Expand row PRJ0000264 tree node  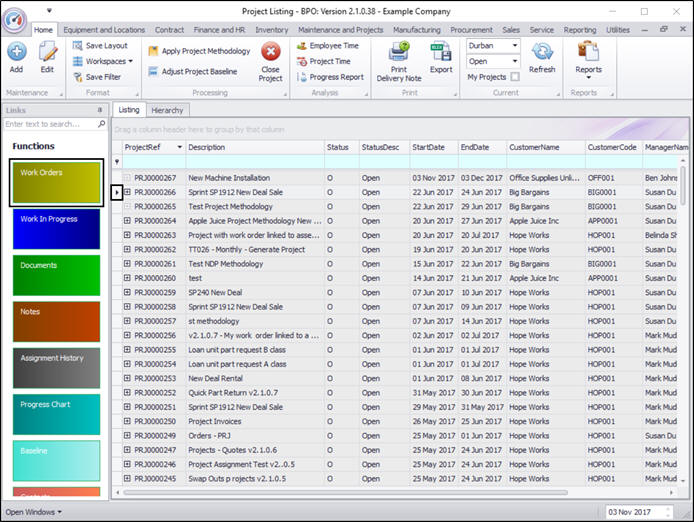coord(127,221)
